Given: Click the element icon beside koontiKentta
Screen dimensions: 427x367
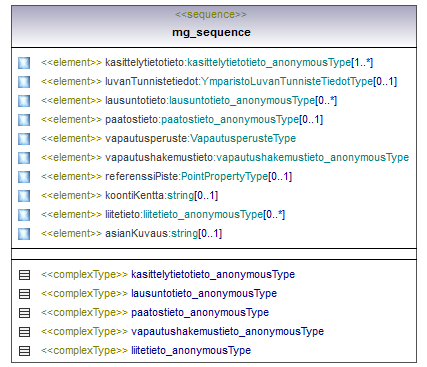Looking at the screenshot, I should (24, 196).
